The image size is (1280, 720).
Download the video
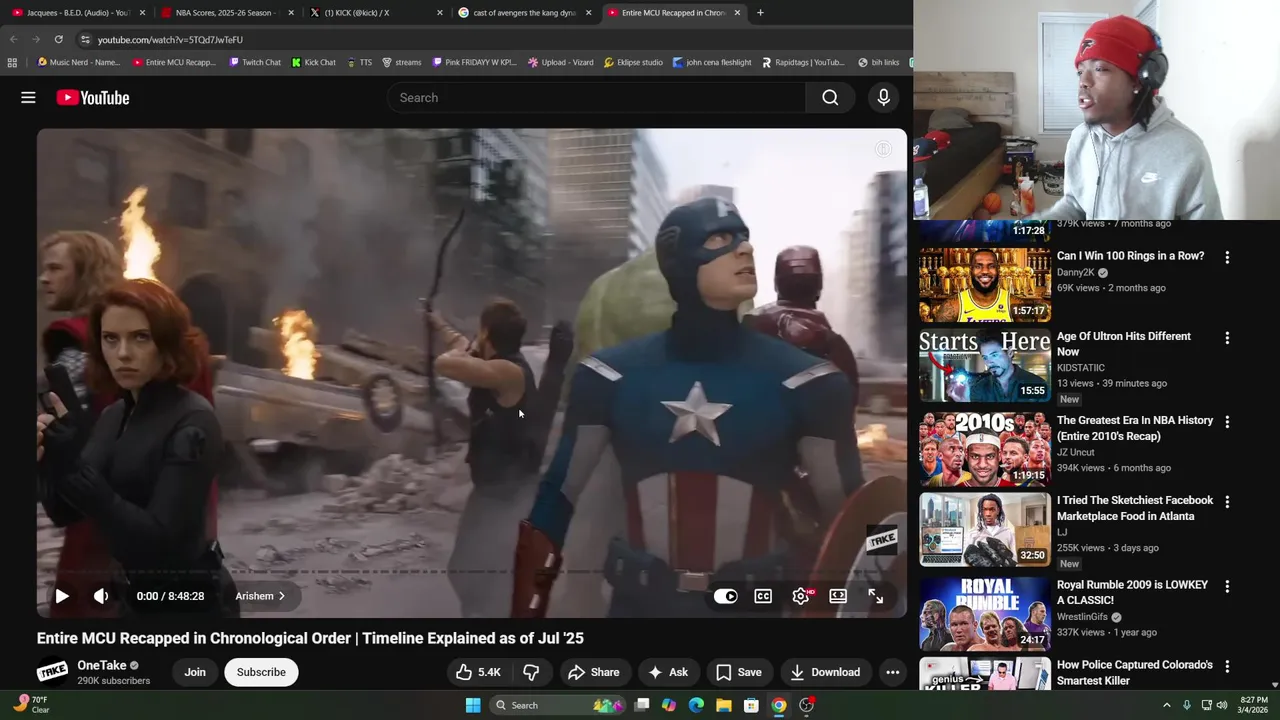(x=826, y=672)
